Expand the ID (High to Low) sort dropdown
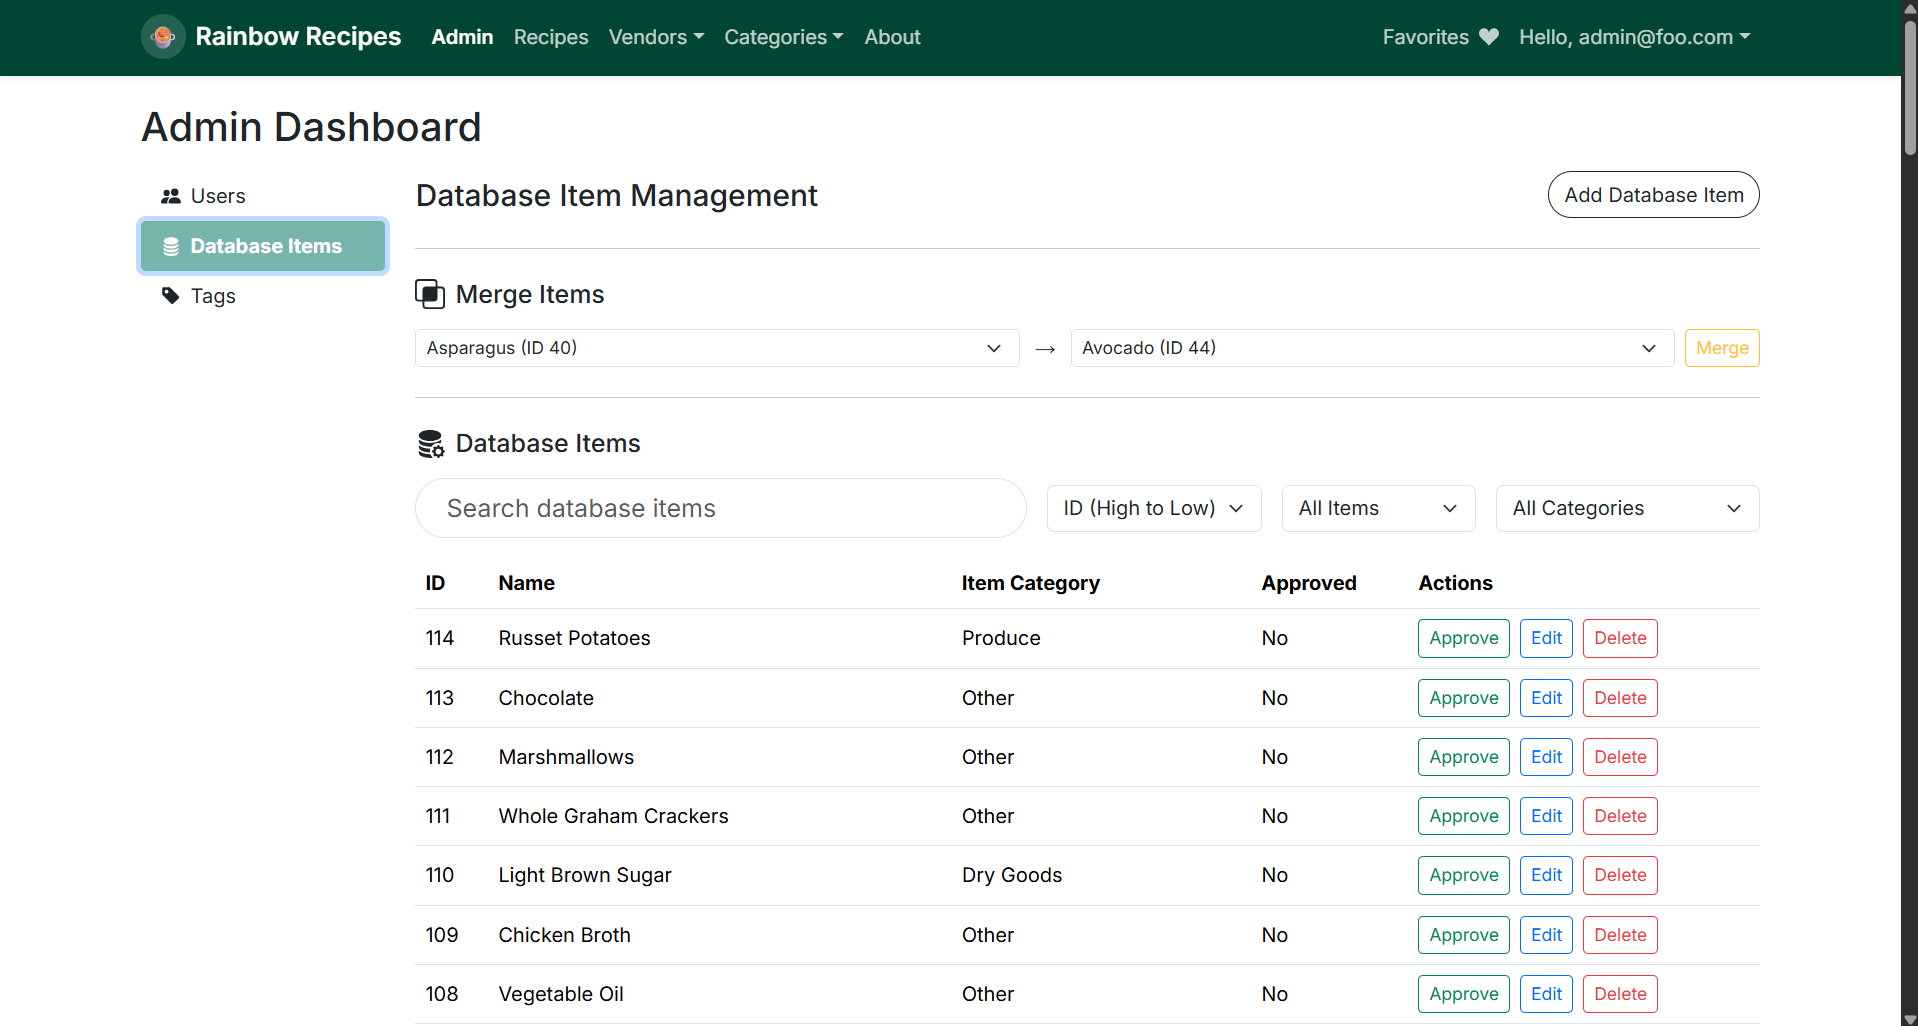 (x=1153, y=508)
